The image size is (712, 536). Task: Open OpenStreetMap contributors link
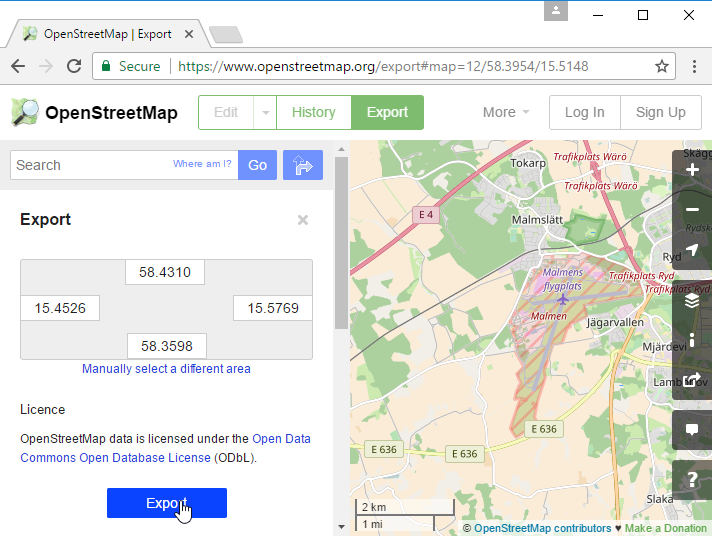[543, 528]
